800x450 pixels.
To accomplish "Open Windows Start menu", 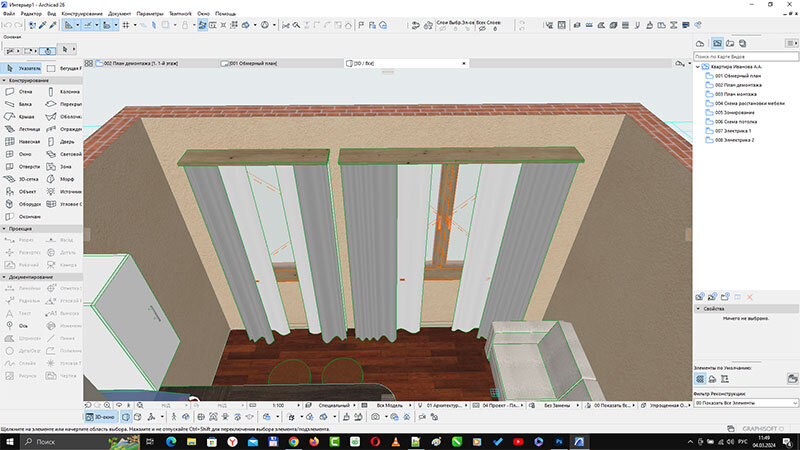I will pyautogui.click(x=10, y=442).
